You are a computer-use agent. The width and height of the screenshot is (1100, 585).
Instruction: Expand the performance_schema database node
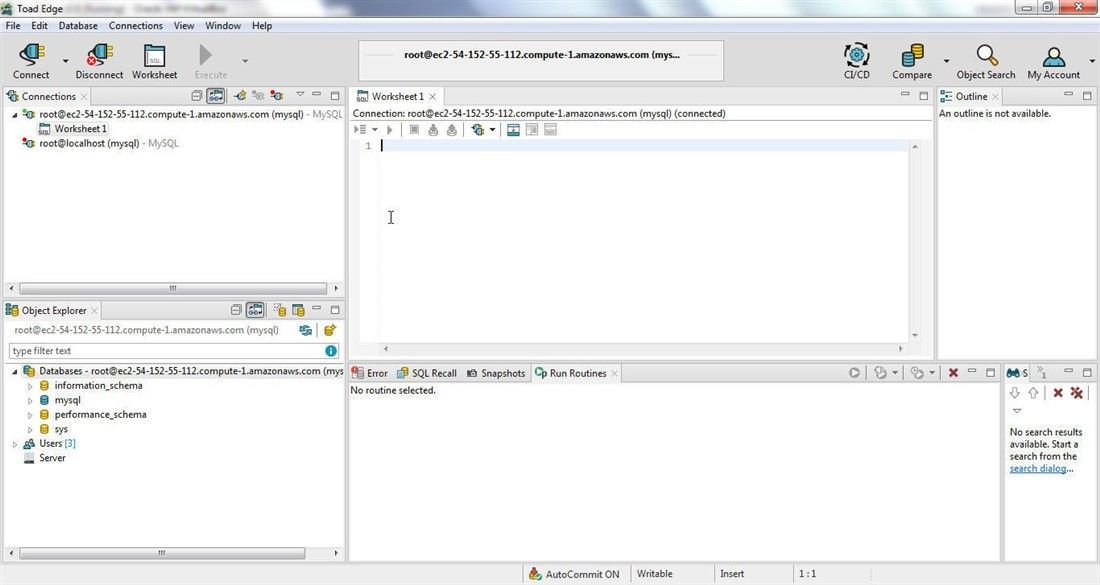pos(30,415)
